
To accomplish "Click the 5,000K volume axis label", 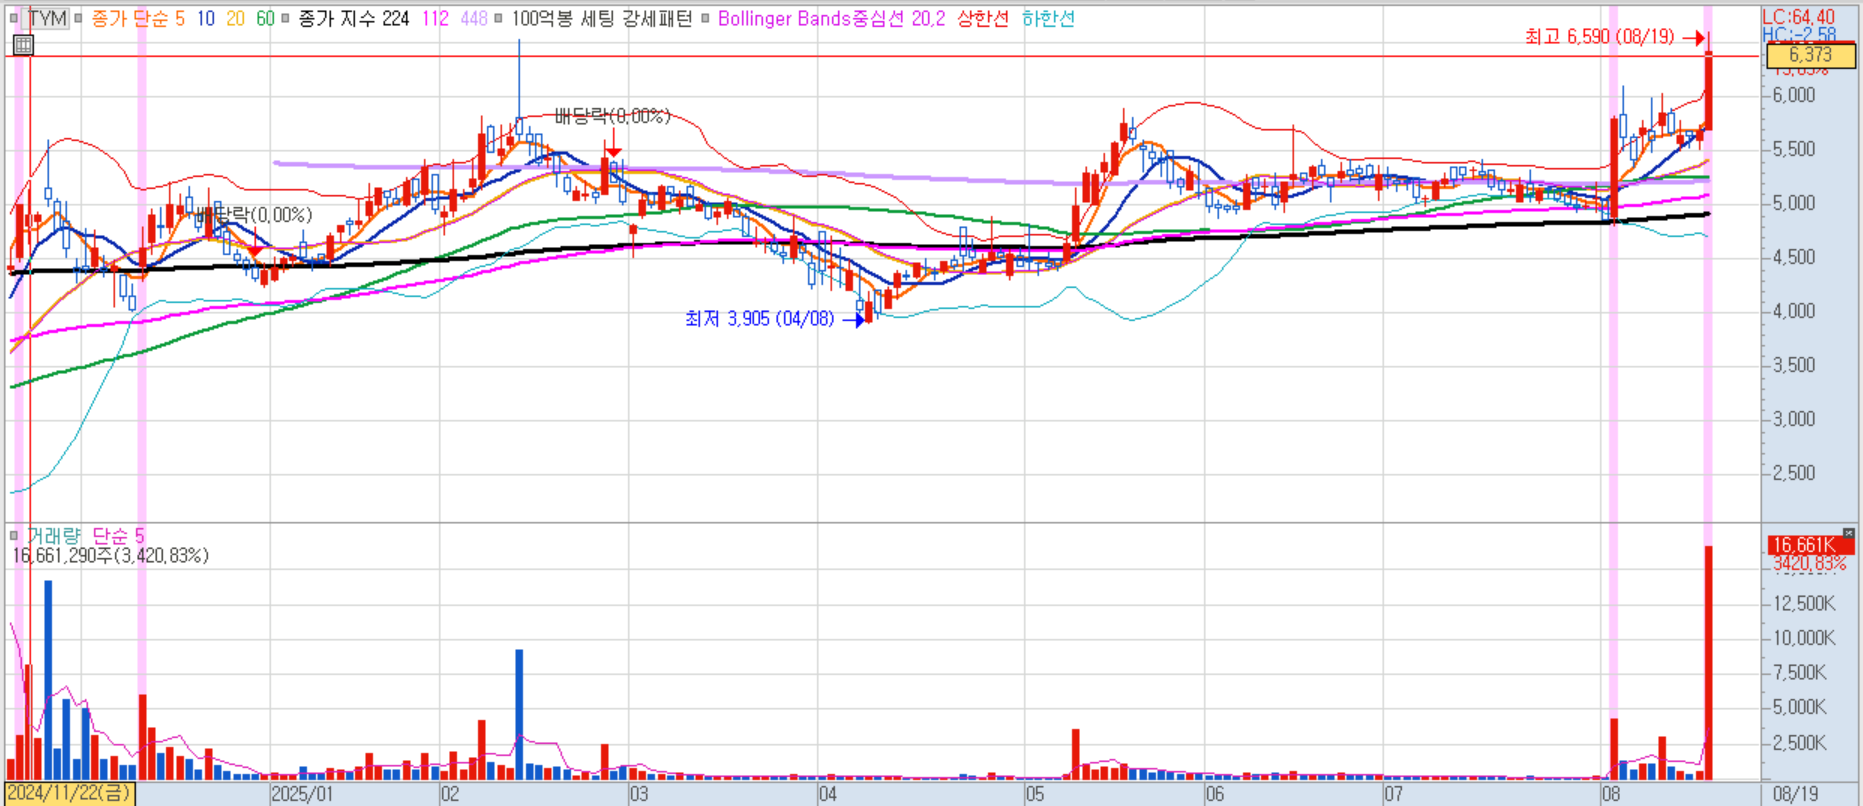I will 1800,707.
